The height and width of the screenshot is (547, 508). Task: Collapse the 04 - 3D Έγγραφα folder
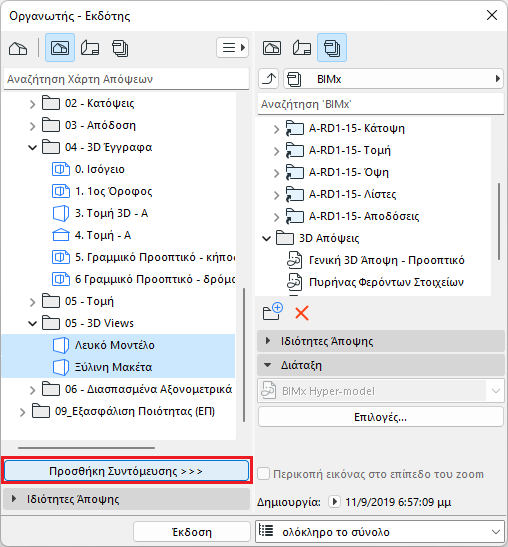[x=32, y=148]
